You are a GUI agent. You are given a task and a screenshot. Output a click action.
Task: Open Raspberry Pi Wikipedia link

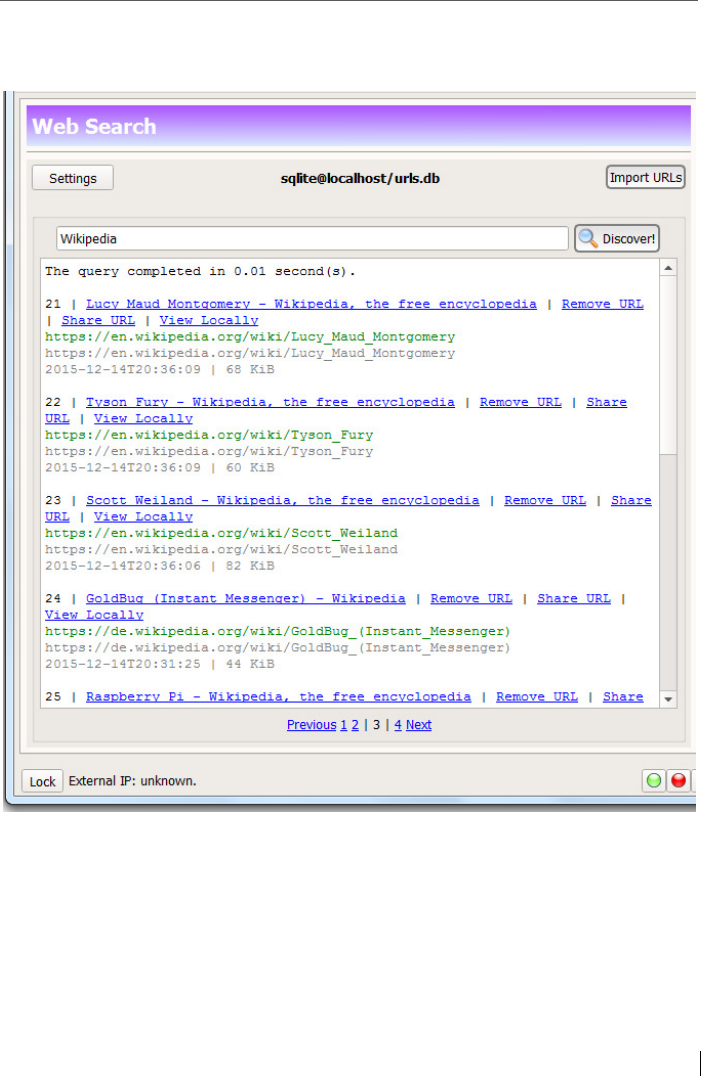[x=278, y=697]
